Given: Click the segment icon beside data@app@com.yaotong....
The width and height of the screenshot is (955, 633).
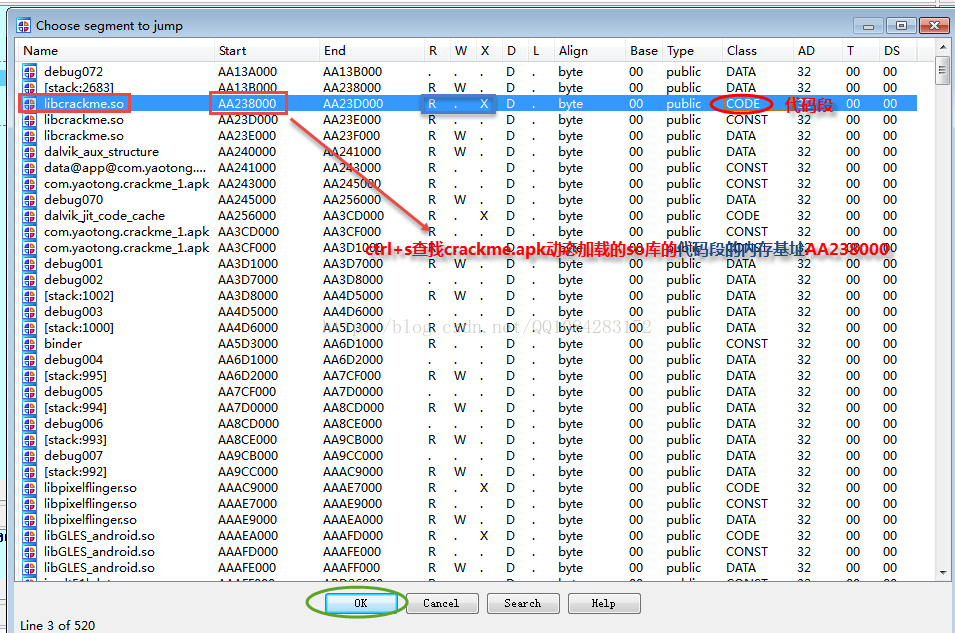Looking at the screenshot, I should click(x=29, y=168).
